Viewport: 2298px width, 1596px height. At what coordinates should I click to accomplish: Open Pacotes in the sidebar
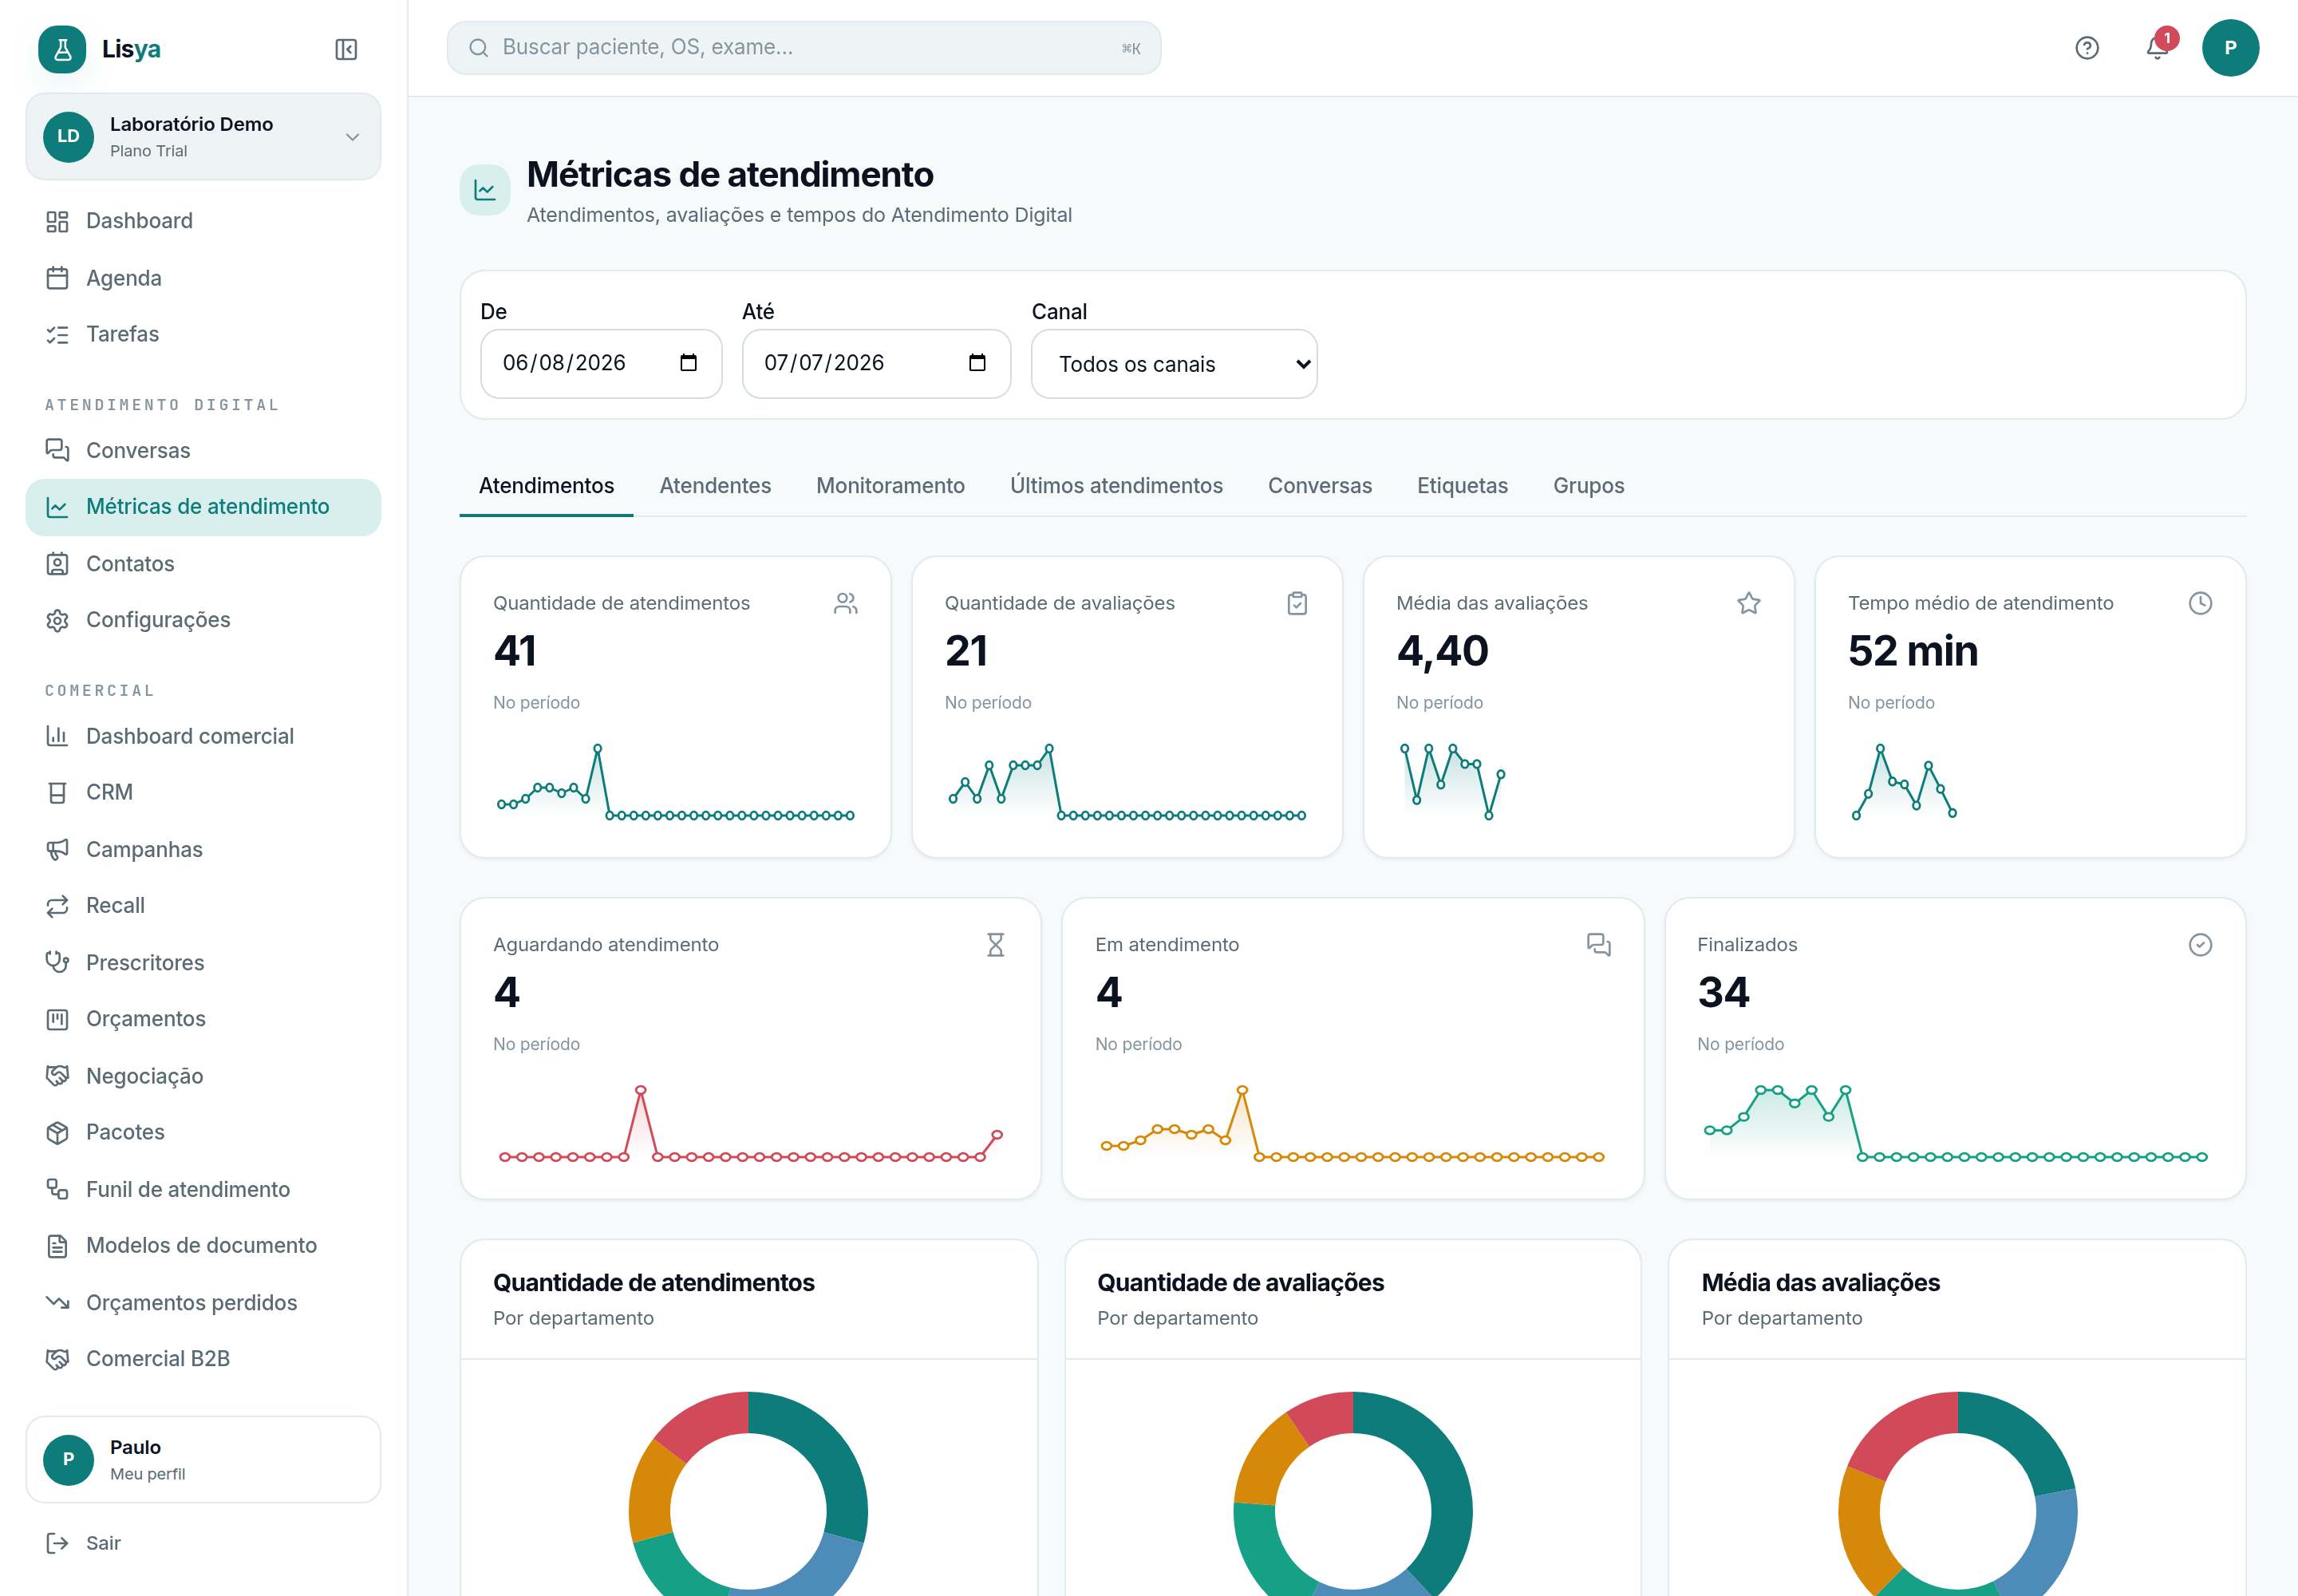(x=203, y=1132)
